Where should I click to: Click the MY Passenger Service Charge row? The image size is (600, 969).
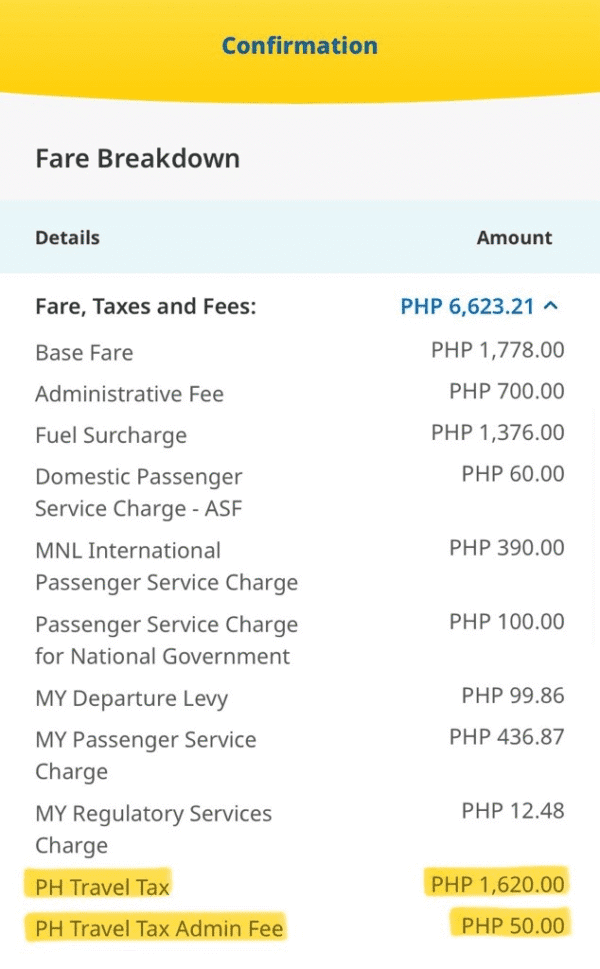(146, 754)
